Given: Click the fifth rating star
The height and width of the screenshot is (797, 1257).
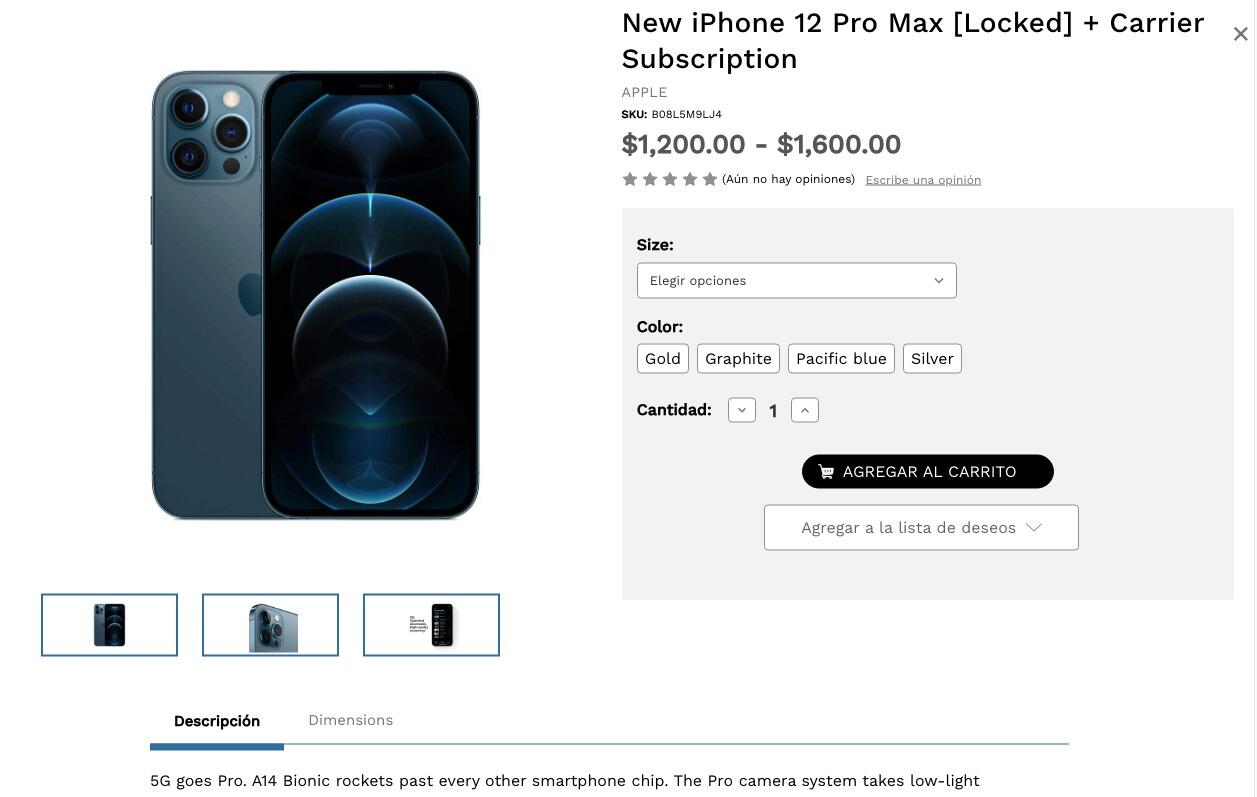Looking at the screenshot, I should pyautogui.click(x=710, y=179).
